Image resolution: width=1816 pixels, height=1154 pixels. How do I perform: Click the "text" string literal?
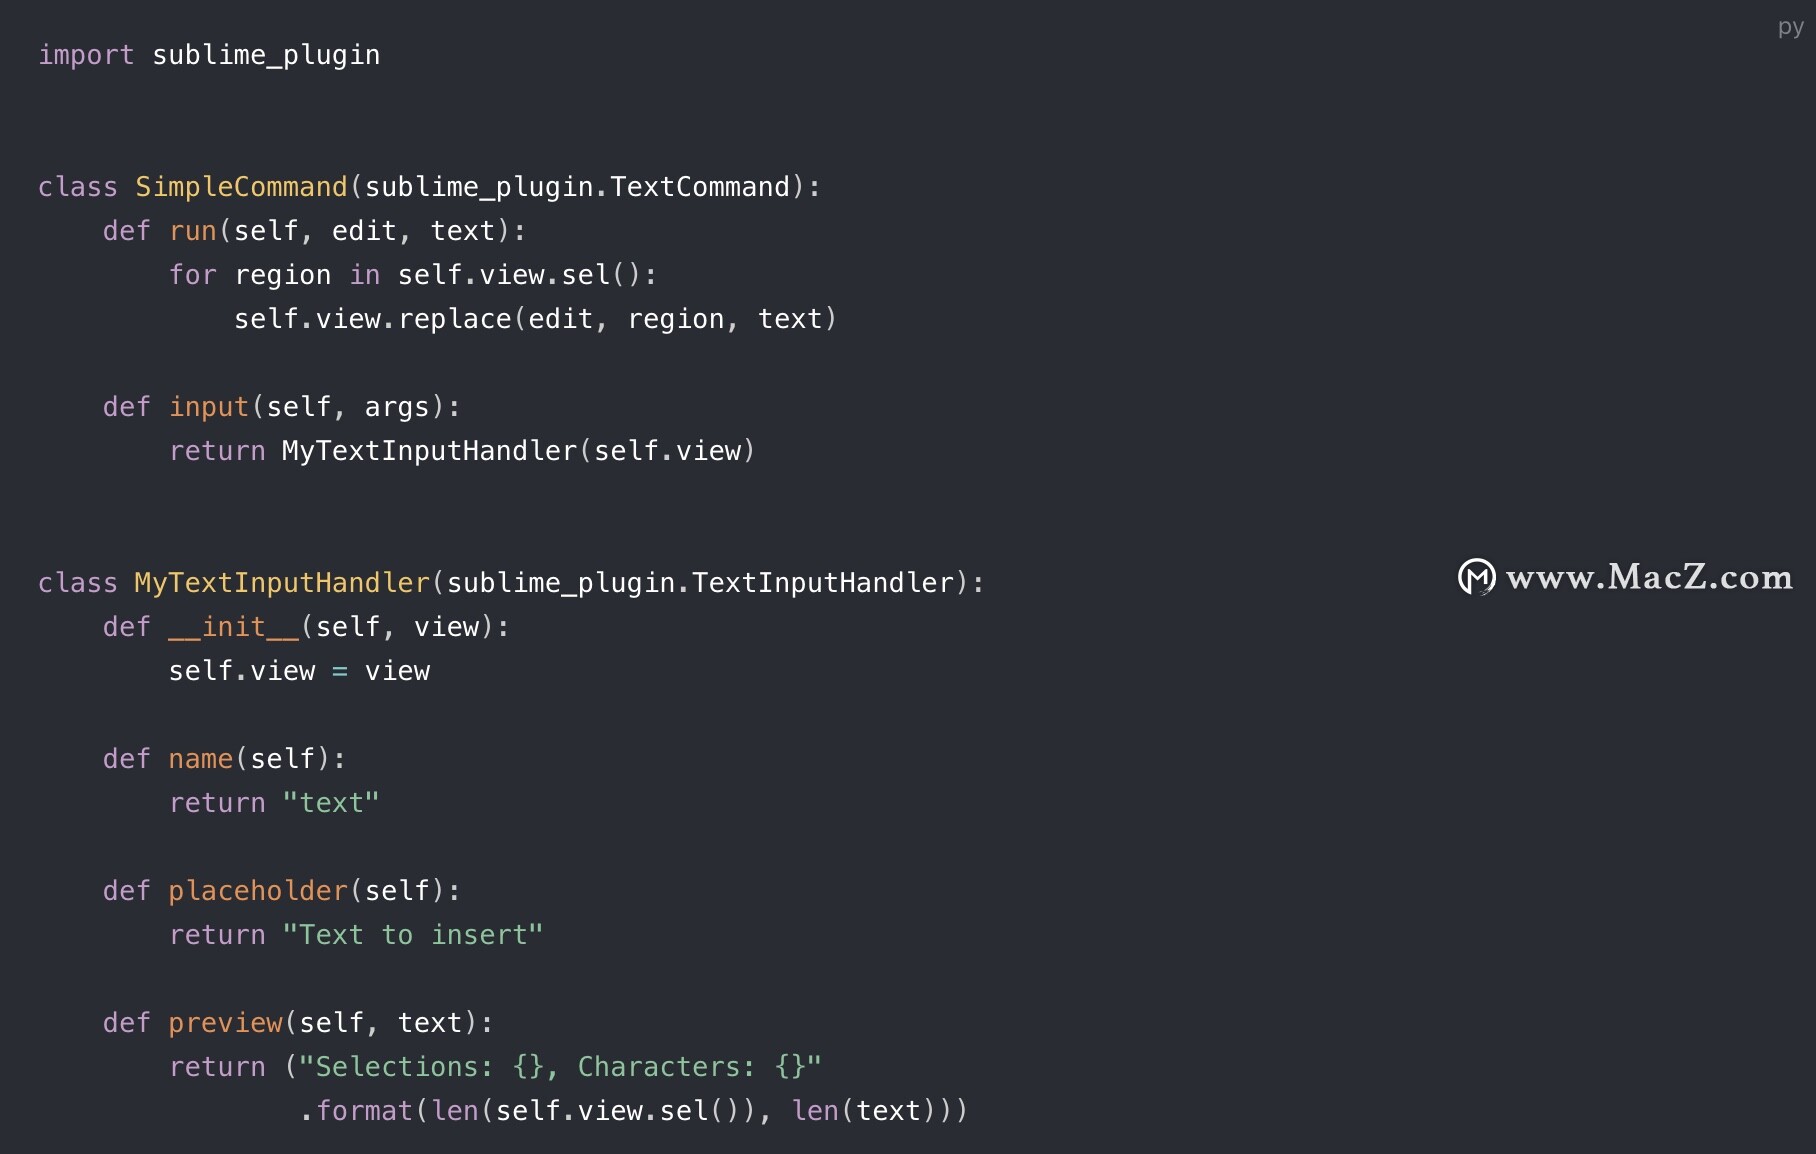click(331, 803)
